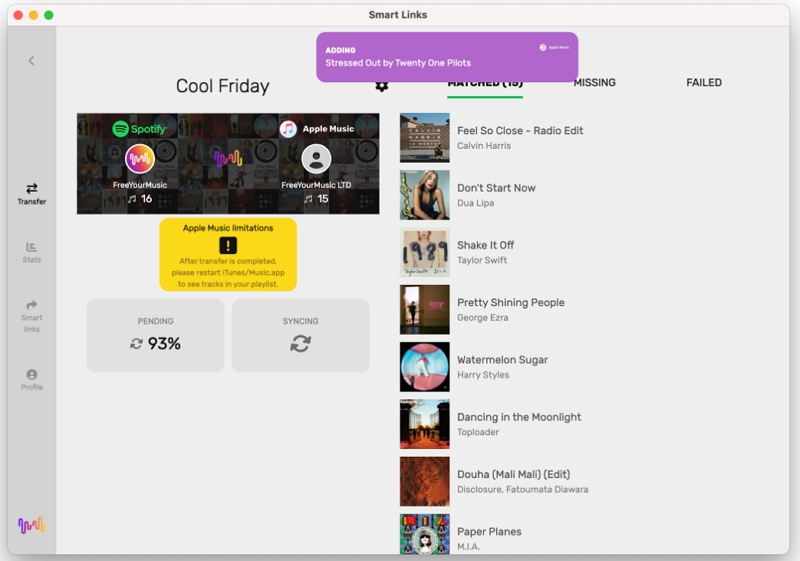Viewport: 800px width, 561px height.
Task: Open playlist settings gear icon
Action: [381, 86]
